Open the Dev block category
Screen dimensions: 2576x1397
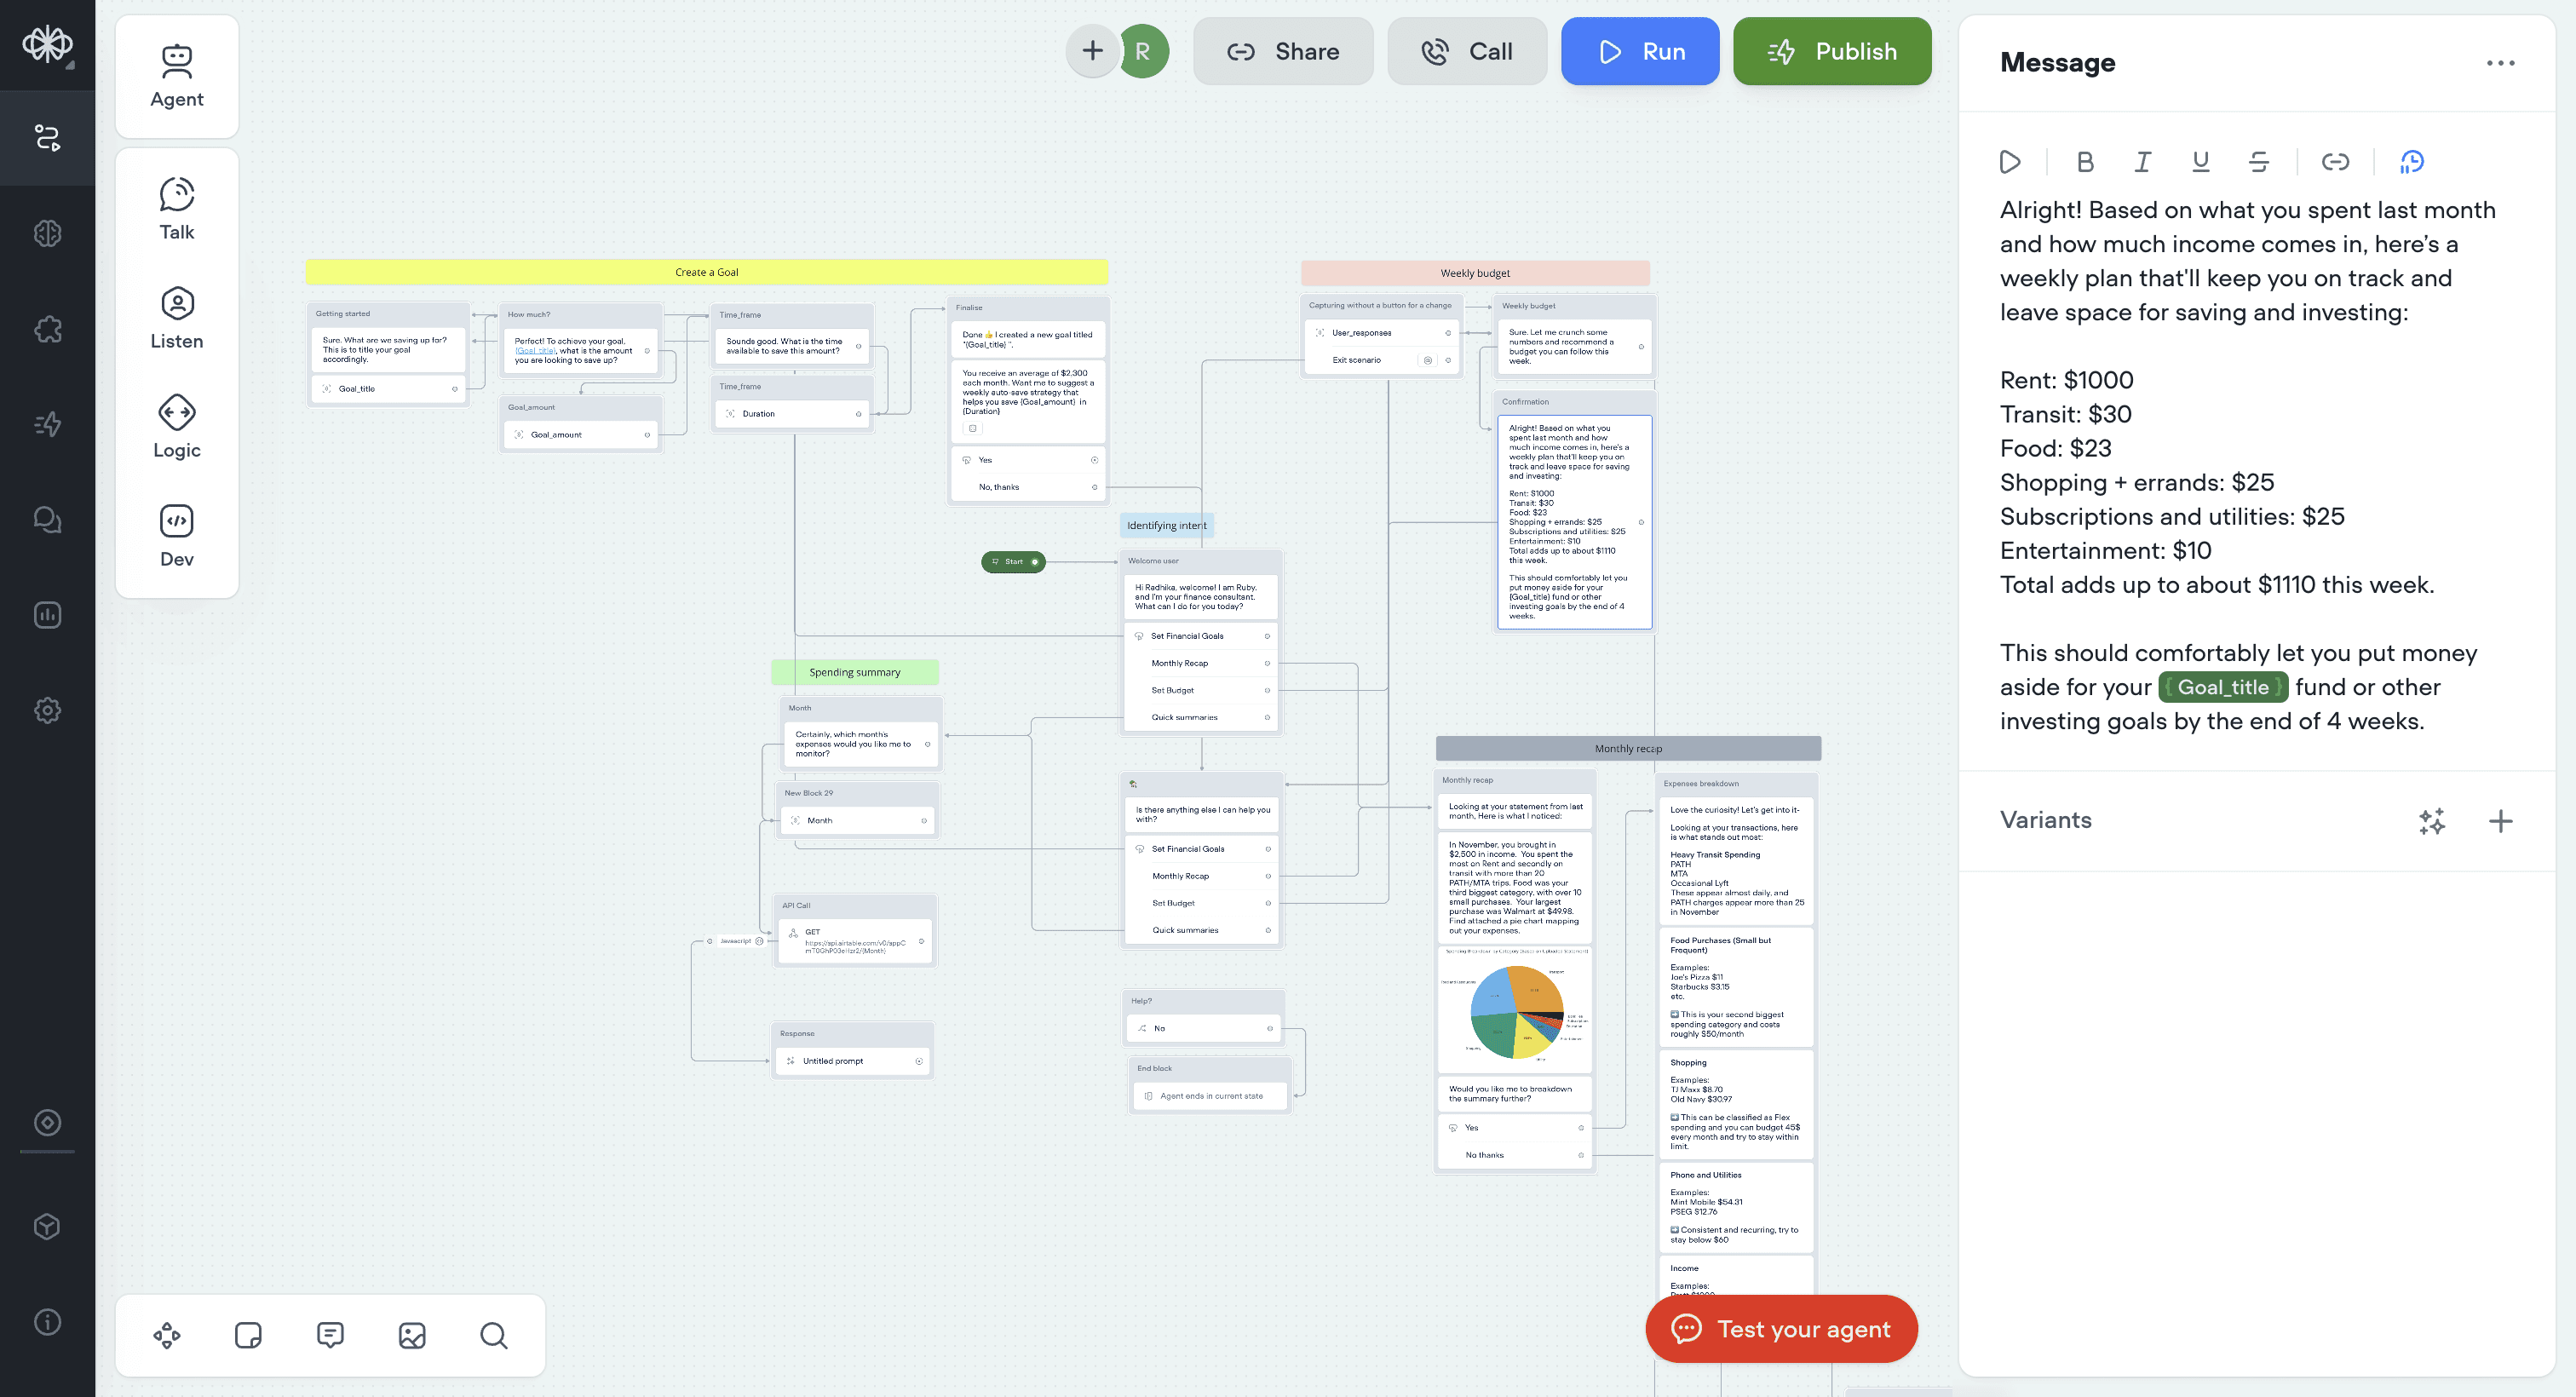pos(177,535)
